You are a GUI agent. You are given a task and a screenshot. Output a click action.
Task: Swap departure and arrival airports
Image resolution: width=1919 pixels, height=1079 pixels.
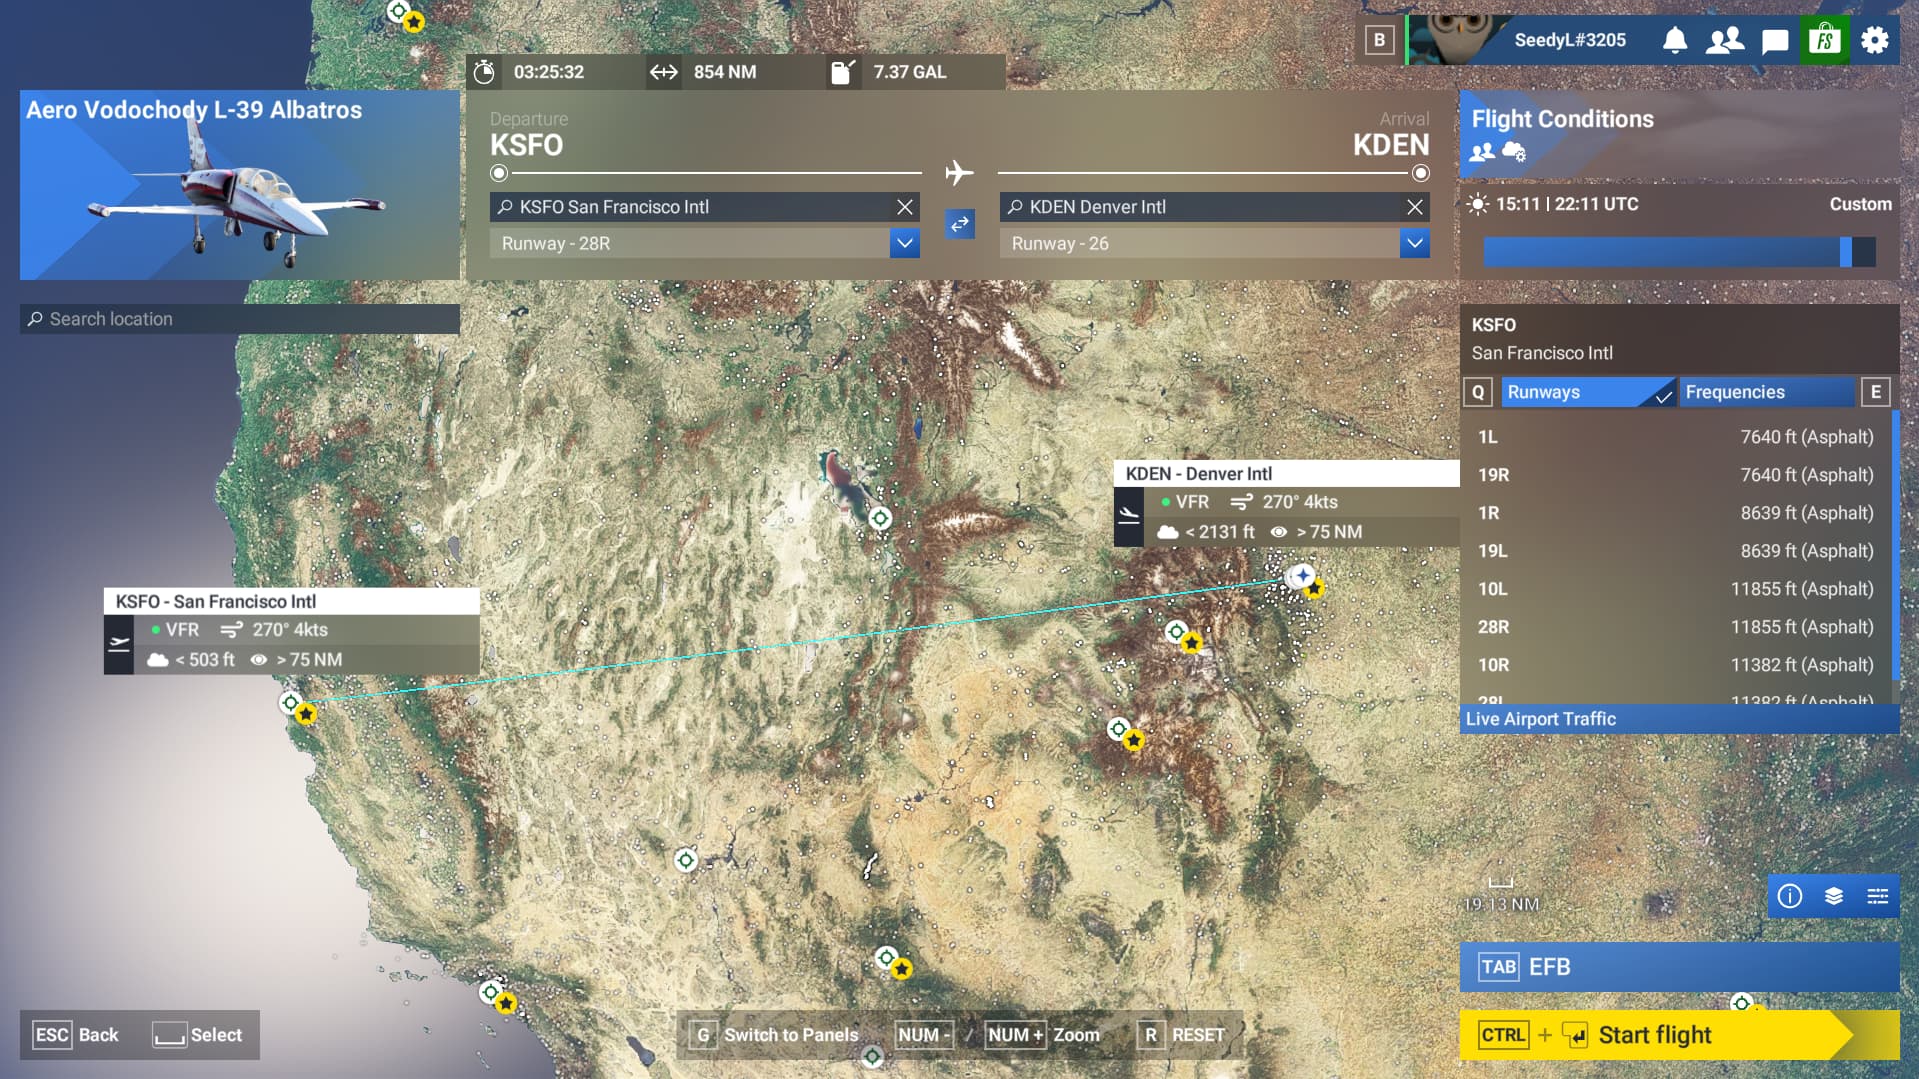point(960,224)
